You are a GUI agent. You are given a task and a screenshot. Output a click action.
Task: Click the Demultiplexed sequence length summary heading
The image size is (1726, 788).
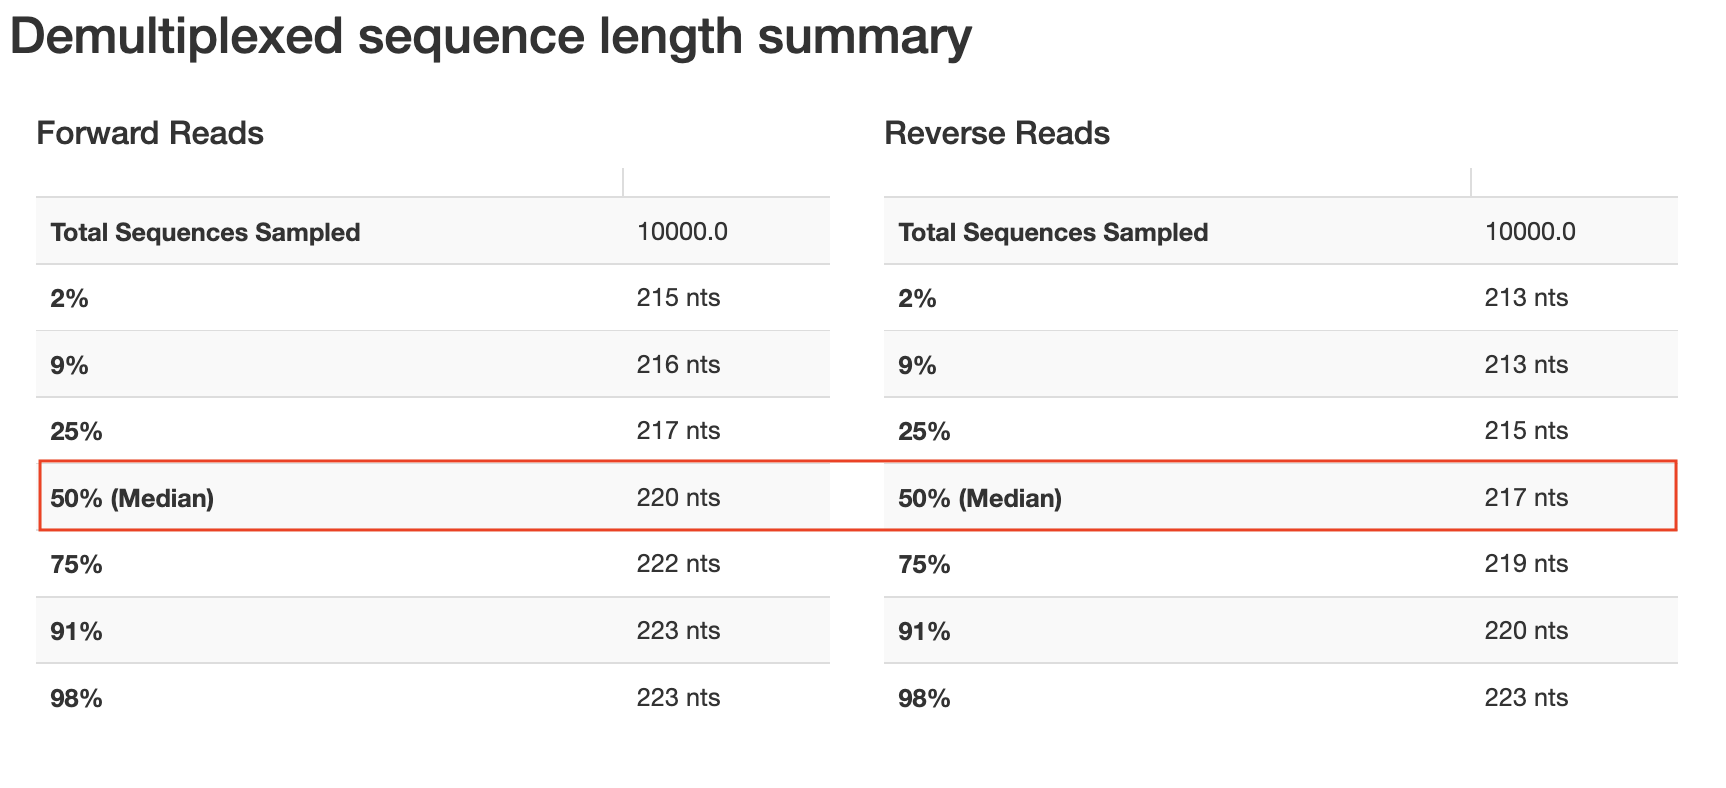490,37
